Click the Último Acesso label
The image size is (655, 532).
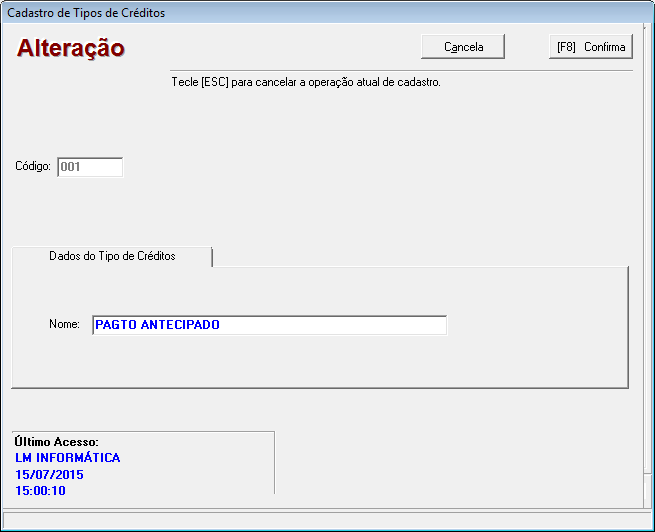tap(57, 441)
